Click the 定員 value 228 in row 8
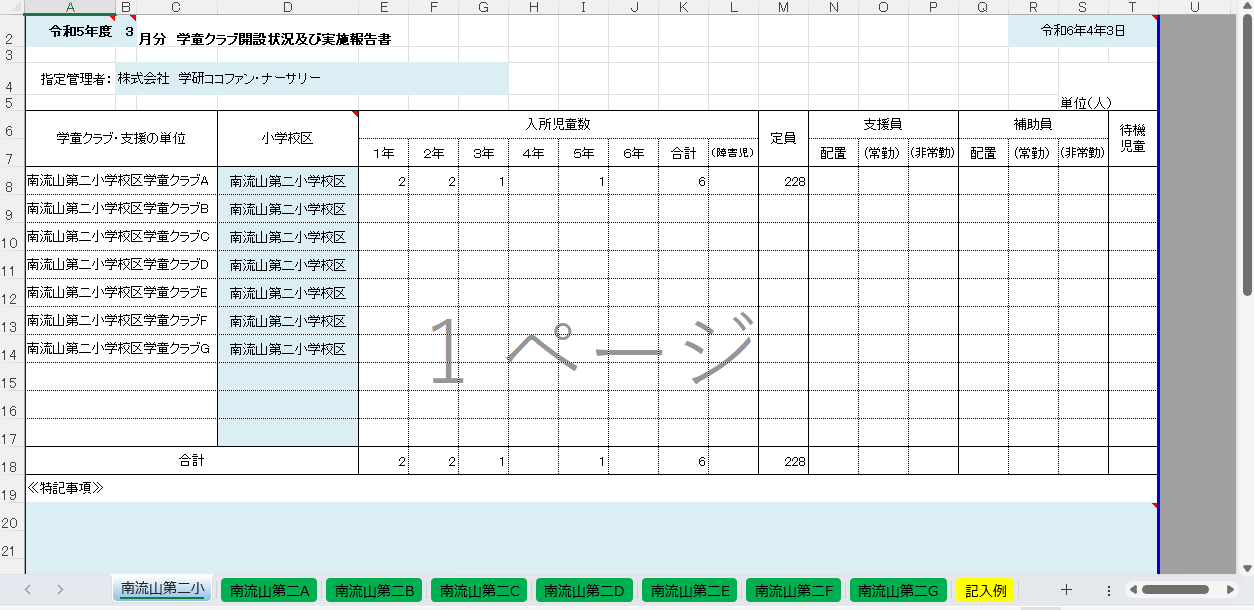The image size is (1254, 610). click(x=783, y=181)
